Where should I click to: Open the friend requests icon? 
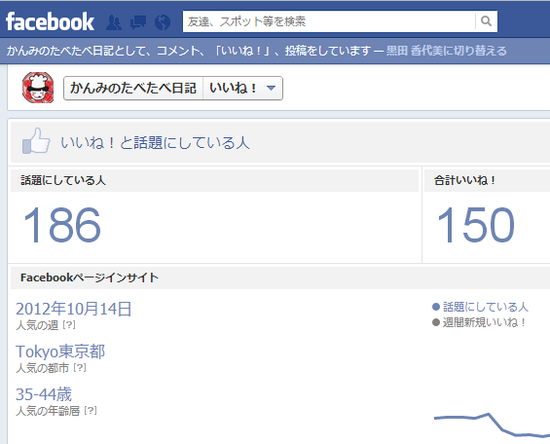(x=114, y=22)
